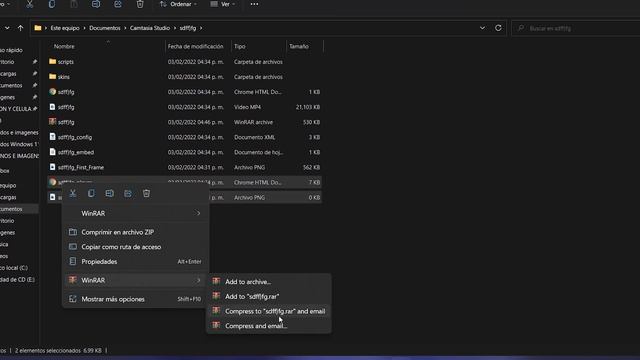
Task: Click the Cut scissors icon in the context menu
Action: pyautogui.click(x=73, y=193)
